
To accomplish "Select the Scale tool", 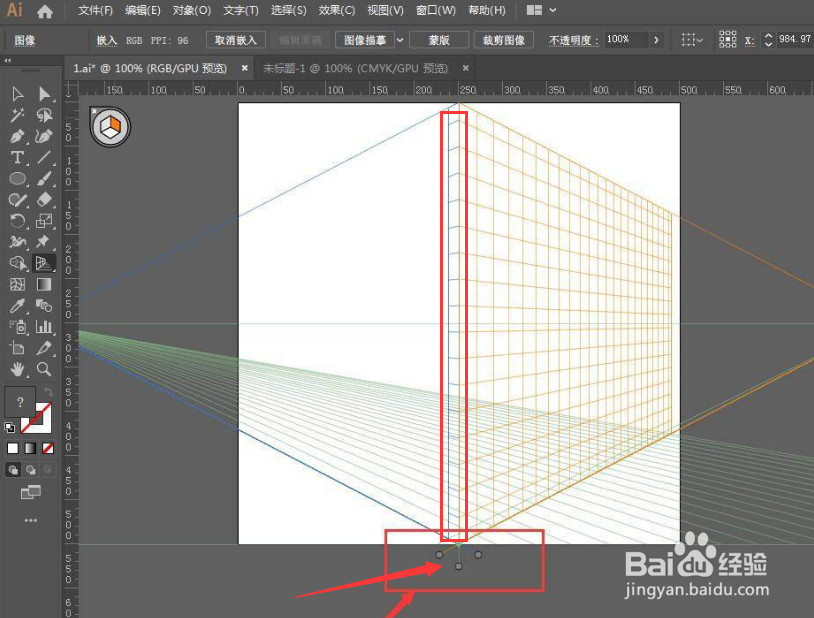I will (x=44, y=221).
